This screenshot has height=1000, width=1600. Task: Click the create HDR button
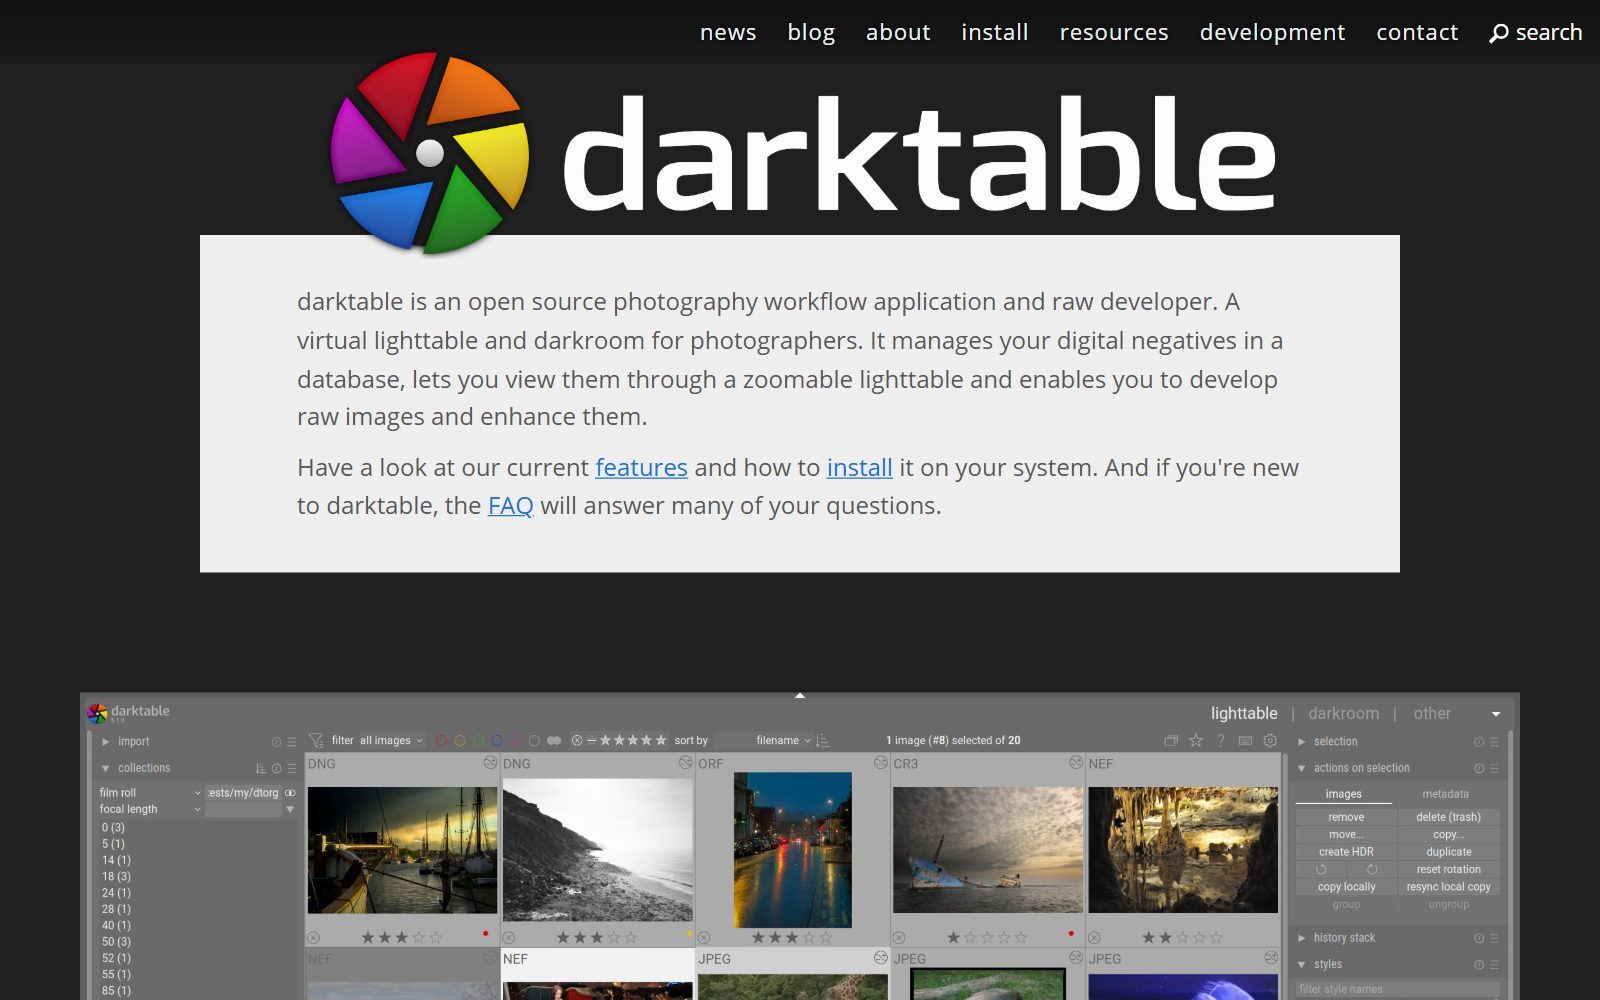pos(1346,852)
